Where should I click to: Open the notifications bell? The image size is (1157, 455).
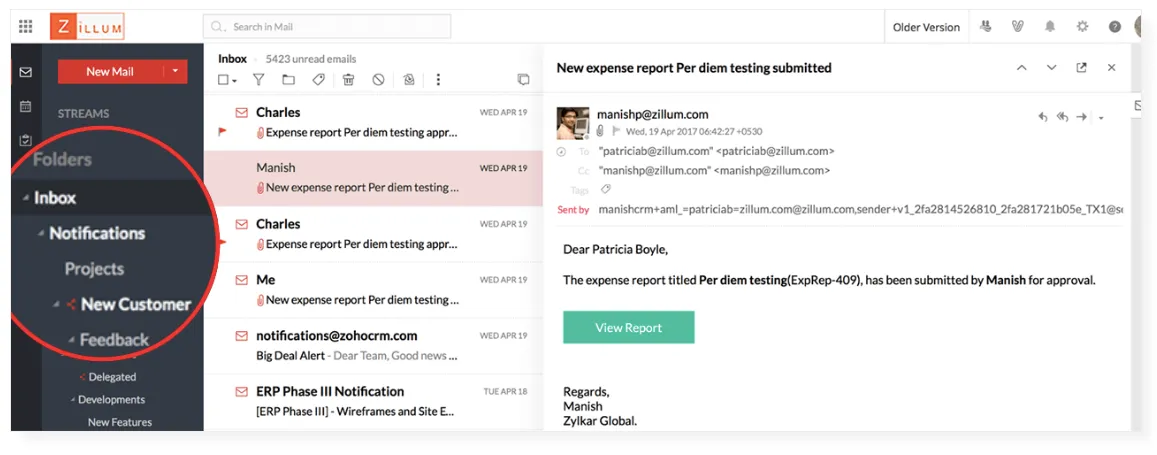pos(1051,27)
